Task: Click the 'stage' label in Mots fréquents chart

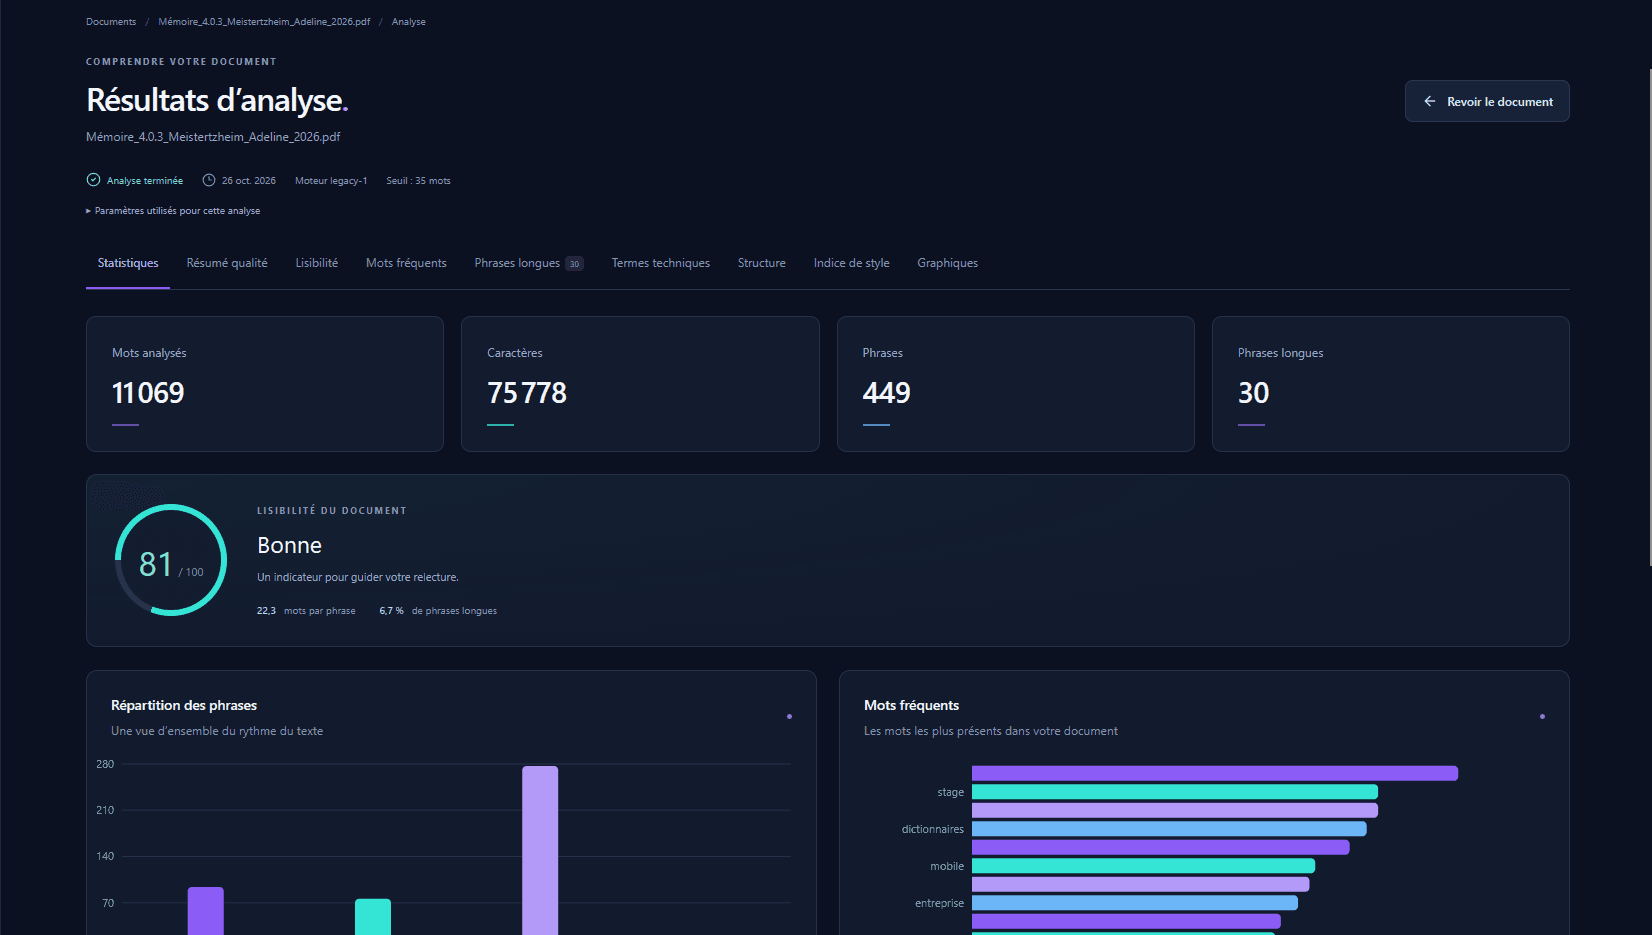Action: (x=951, y=792)
